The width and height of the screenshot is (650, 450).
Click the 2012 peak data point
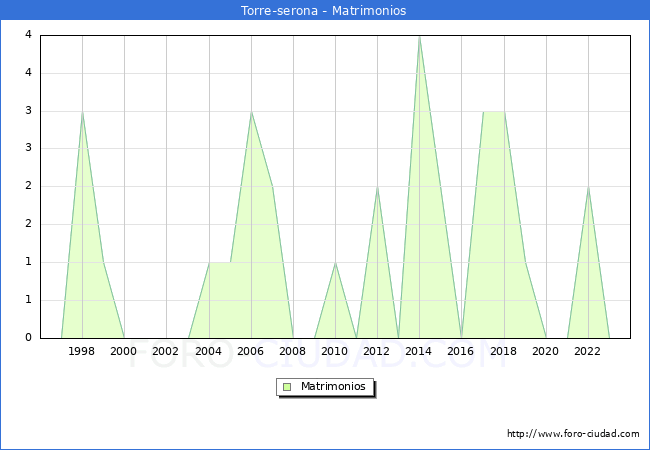point(377,187)
